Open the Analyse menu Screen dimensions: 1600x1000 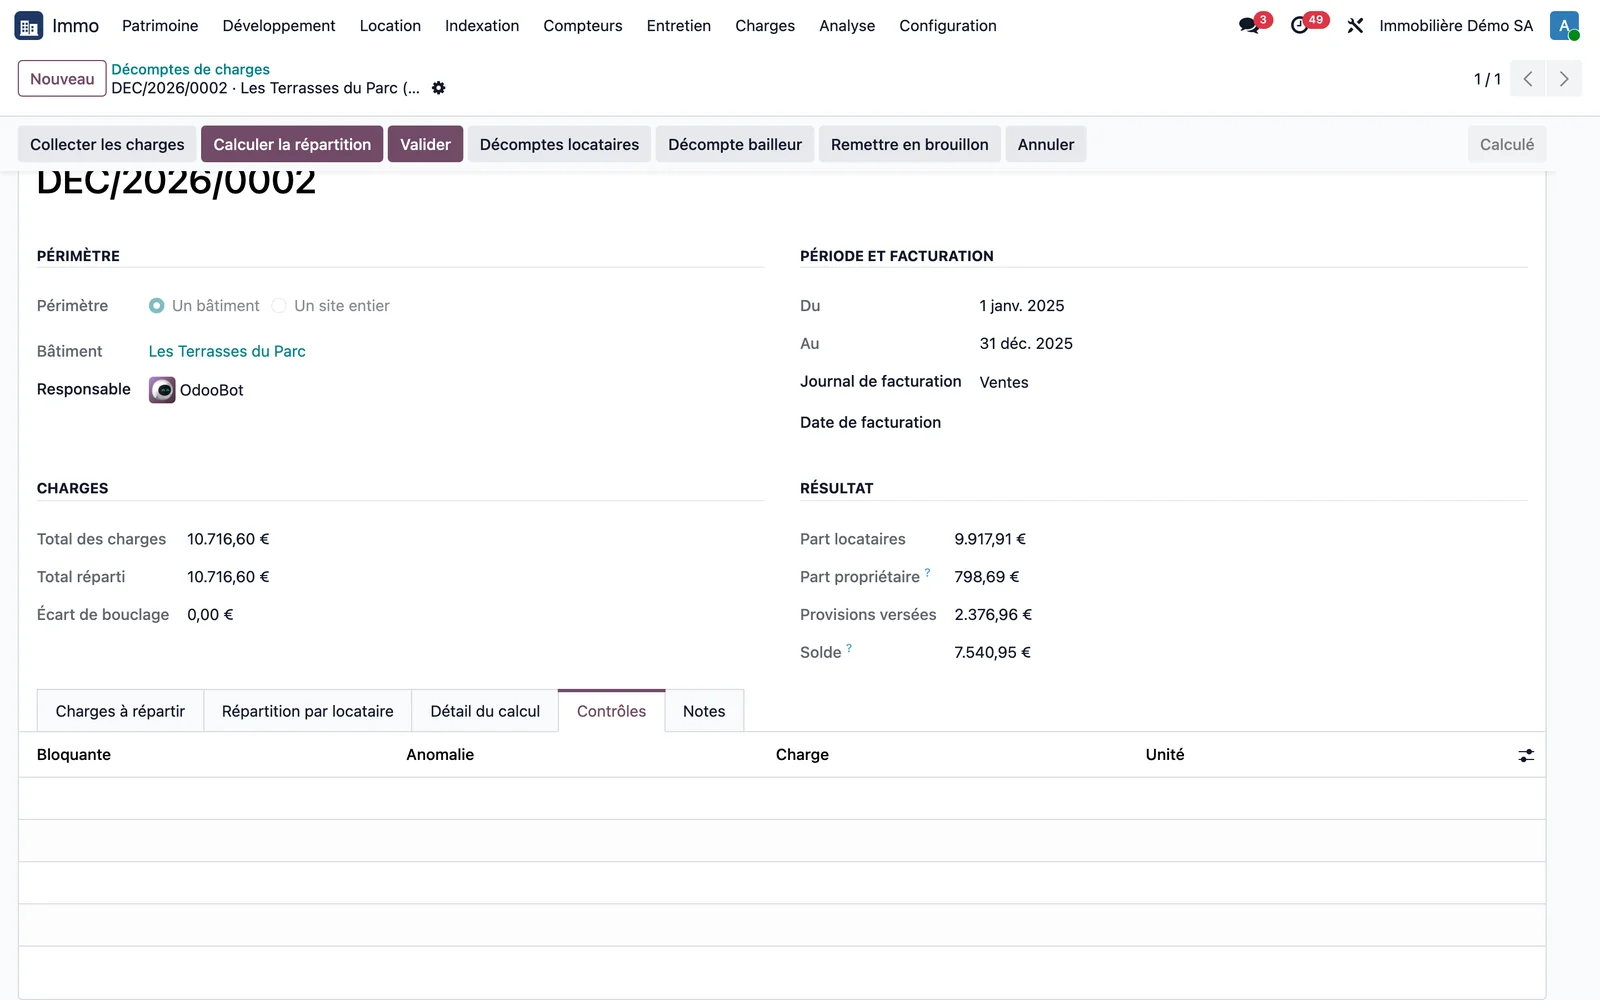pyautogui.click(x=847, y=26)
